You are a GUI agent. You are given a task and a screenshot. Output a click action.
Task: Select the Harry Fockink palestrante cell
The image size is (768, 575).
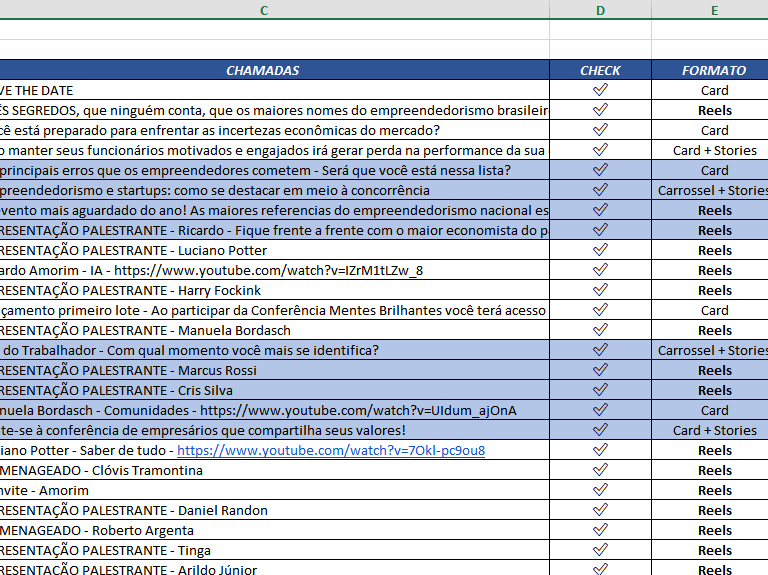(274, 290)
